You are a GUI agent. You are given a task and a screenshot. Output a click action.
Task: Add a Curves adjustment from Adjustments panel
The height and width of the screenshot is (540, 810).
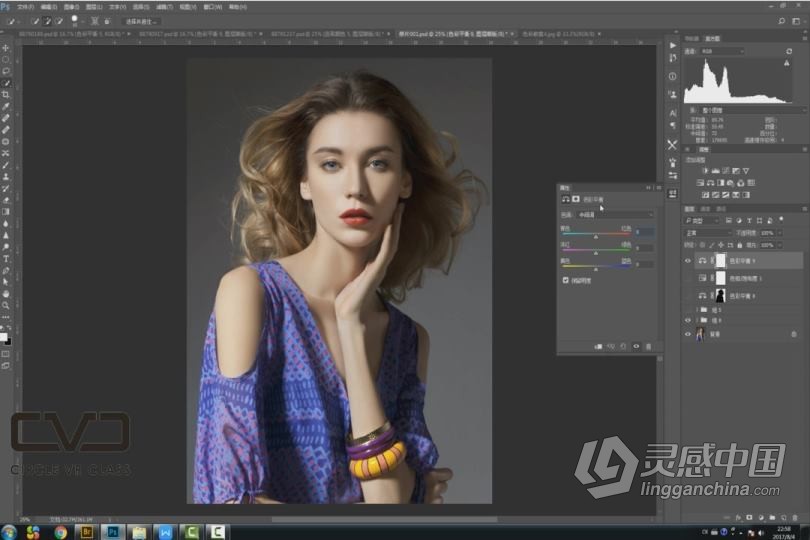tap(726, 171)
